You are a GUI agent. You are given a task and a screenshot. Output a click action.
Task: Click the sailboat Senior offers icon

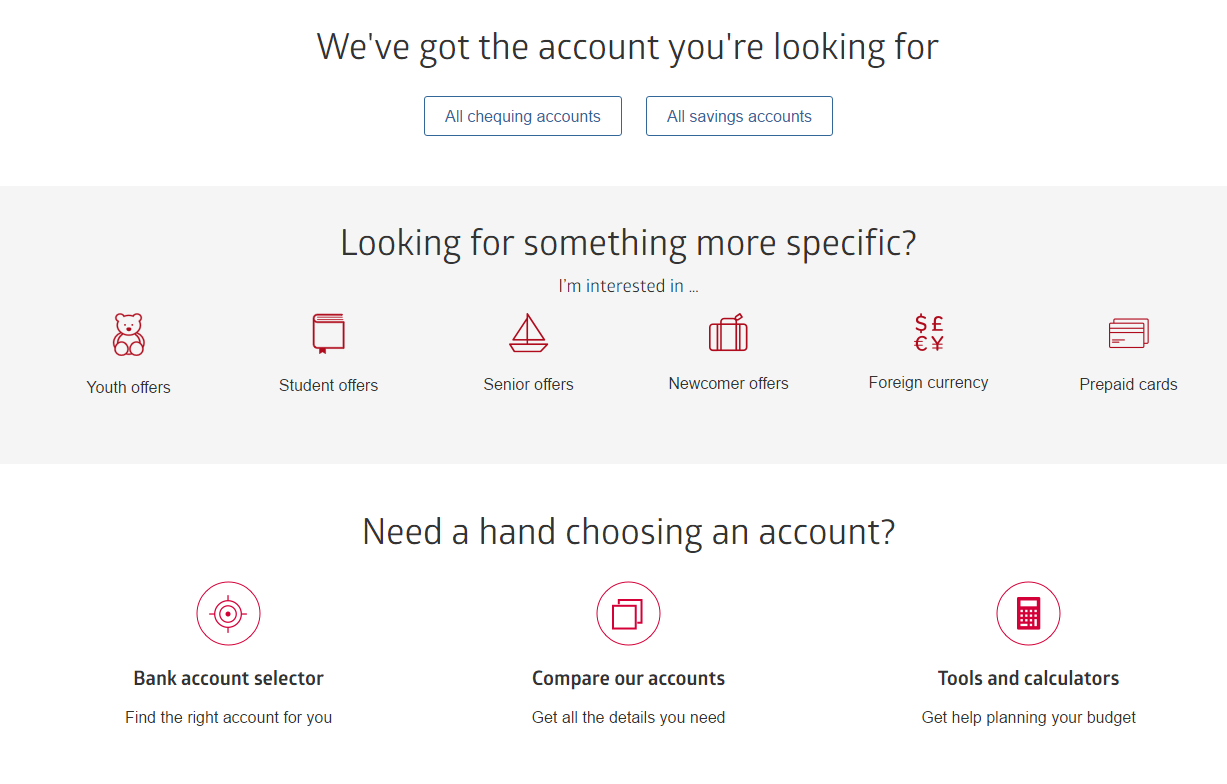[x=528, y=333]
